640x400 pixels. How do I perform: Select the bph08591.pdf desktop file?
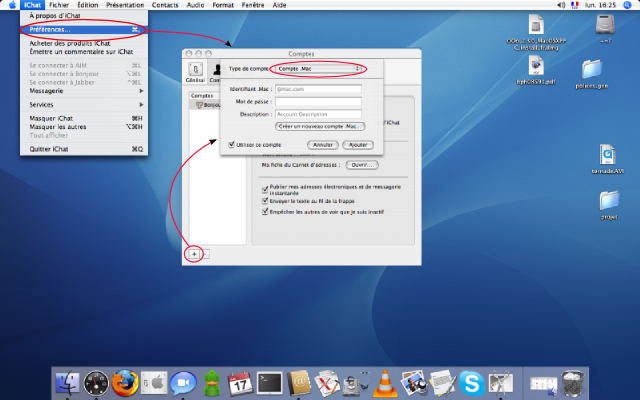(x=536, y=70)
